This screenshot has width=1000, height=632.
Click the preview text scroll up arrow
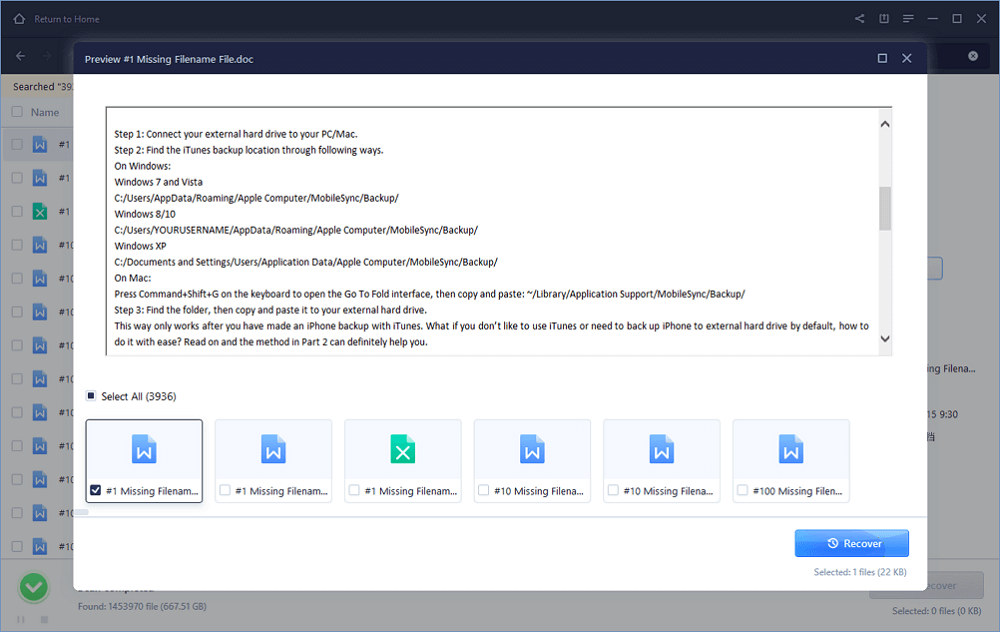point(885,124)
